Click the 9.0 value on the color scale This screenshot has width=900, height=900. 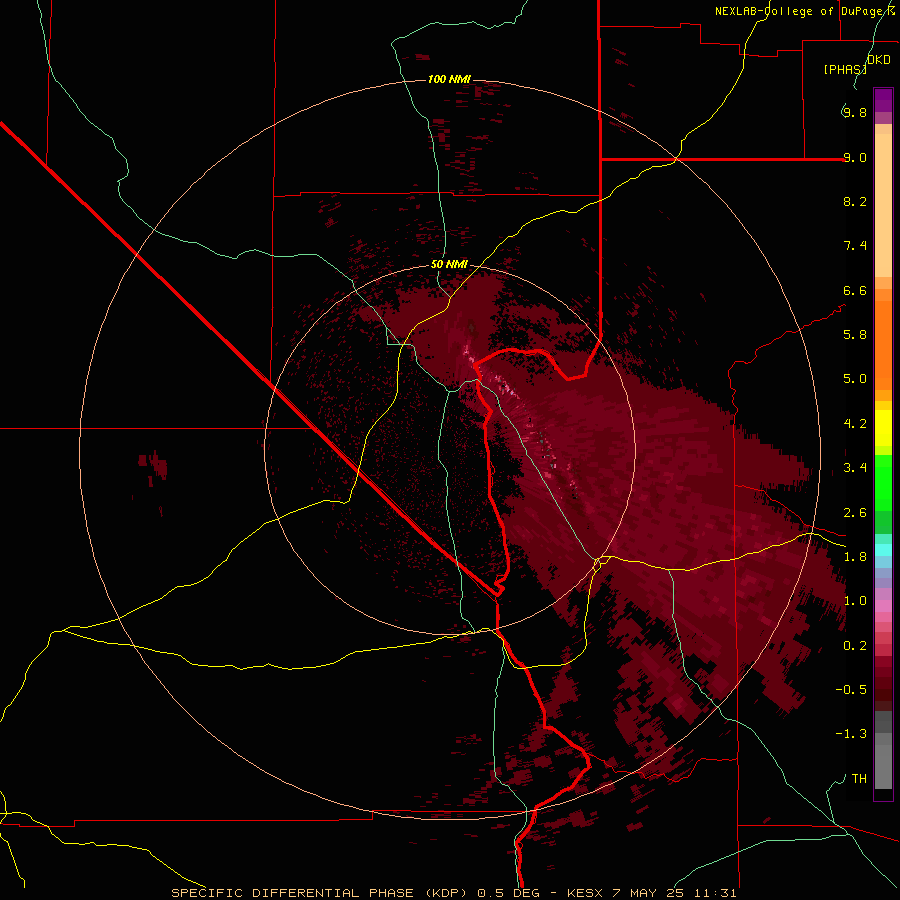(855, 157)
